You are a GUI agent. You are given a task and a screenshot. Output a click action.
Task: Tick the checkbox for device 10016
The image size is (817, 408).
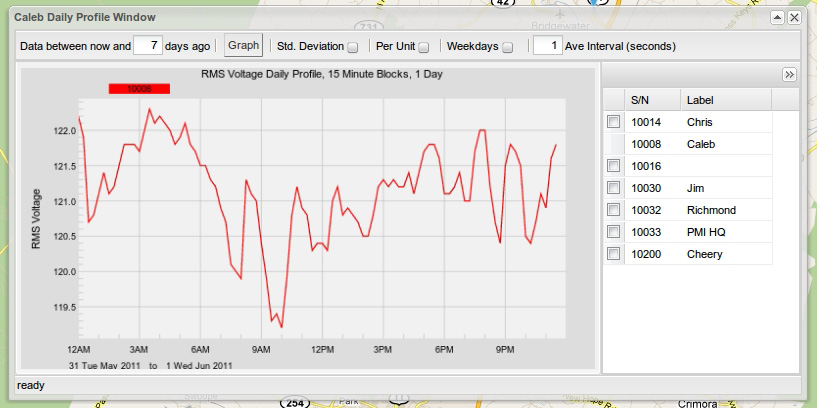pyautogui.click(x=614, y=166)
